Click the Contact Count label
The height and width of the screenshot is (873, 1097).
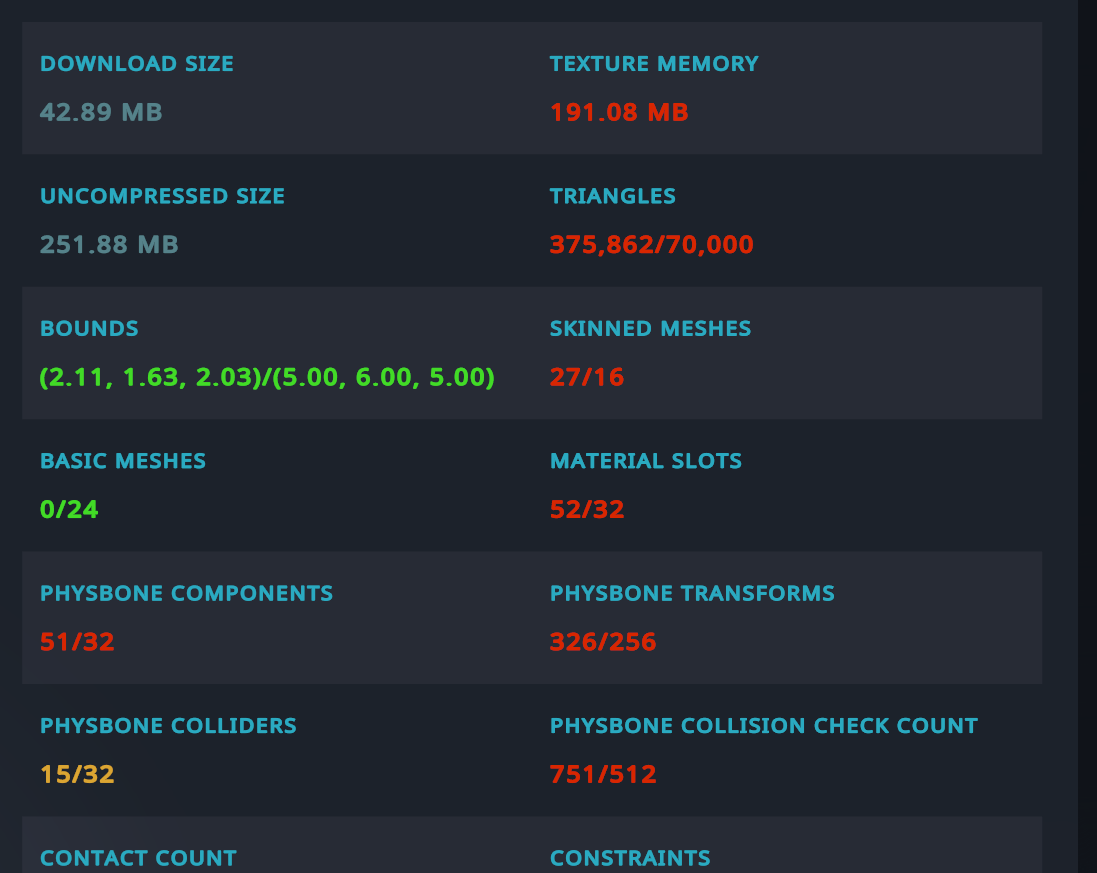click(x=138, y=858)
